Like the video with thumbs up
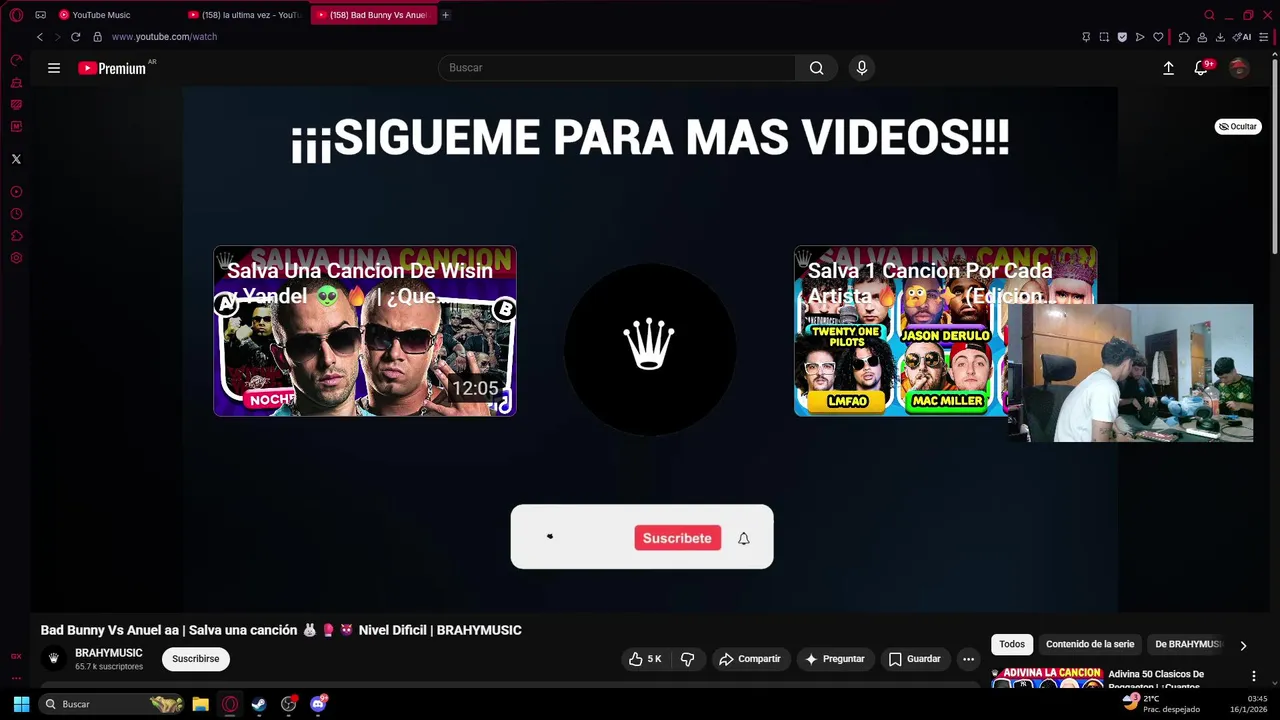 (x=644, y=659)
